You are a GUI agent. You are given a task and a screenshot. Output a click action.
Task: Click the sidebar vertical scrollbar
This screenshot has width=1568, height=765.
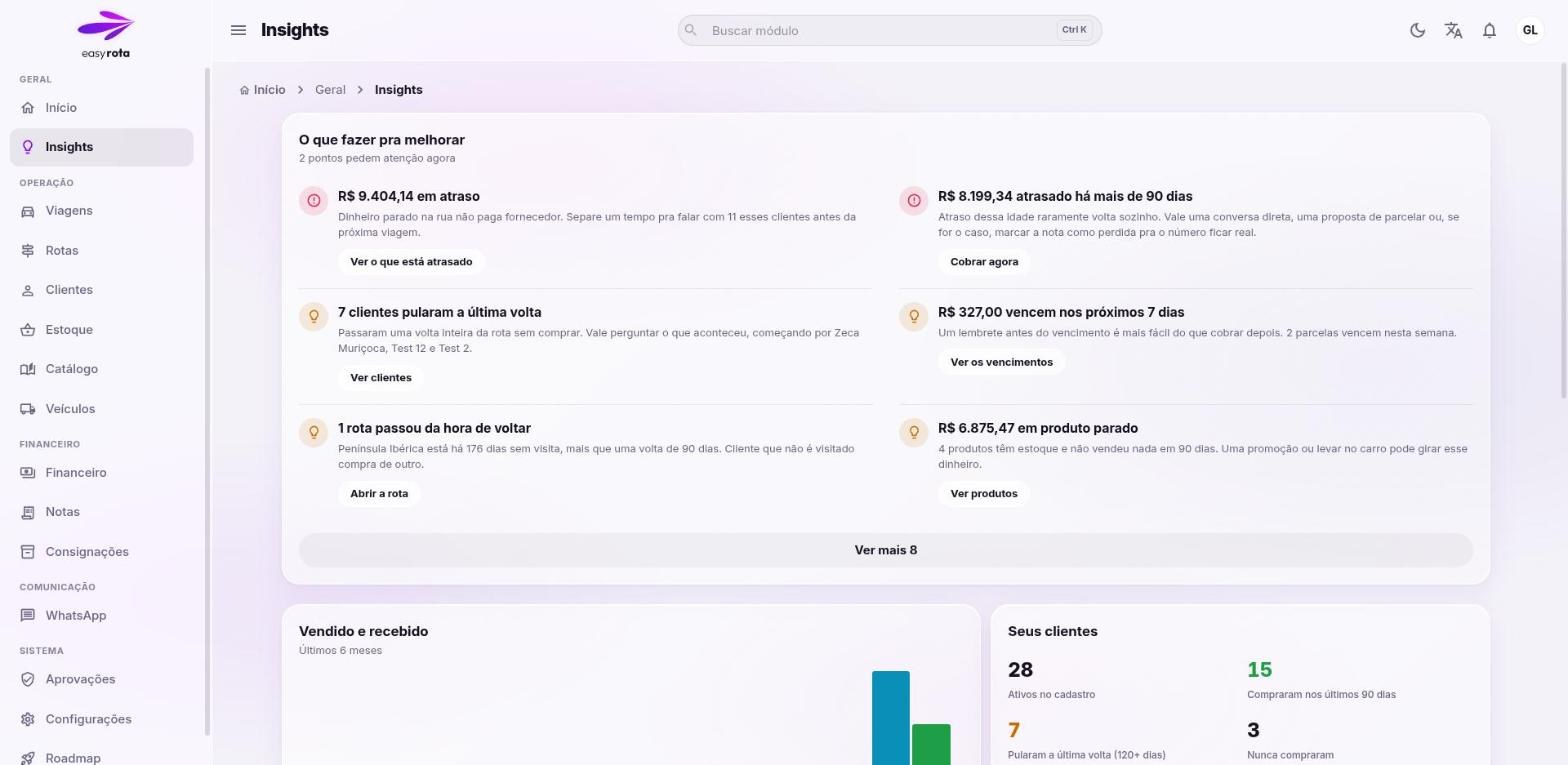tap(207, 400)
